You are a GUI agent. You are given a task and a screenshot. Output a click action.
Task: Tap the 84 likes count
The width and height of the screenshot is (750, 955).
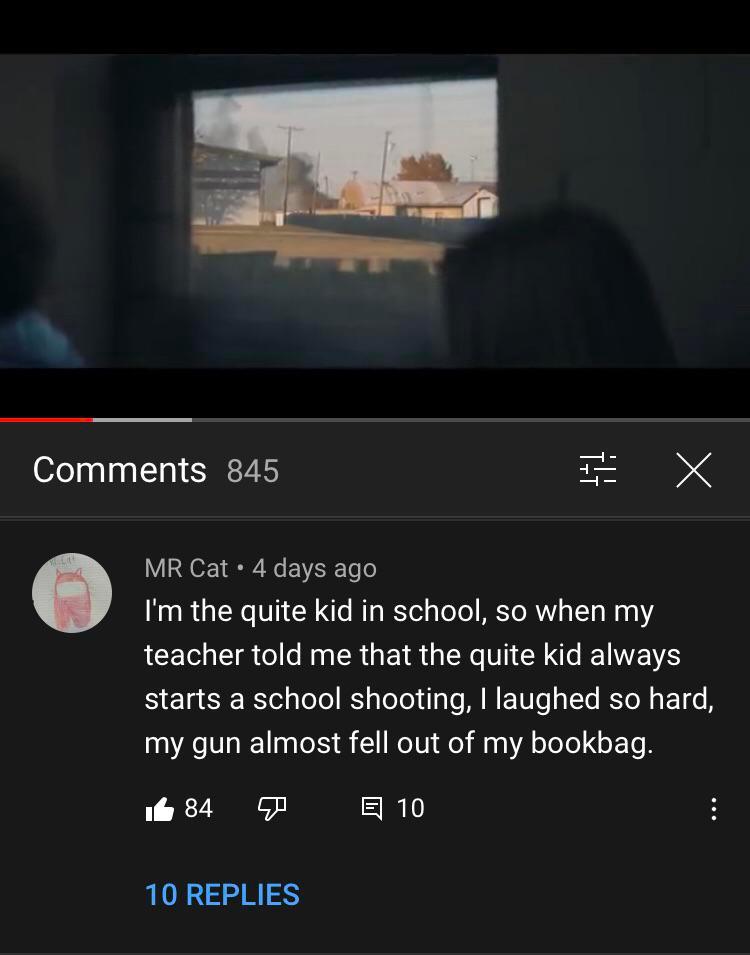click(199, 808)
